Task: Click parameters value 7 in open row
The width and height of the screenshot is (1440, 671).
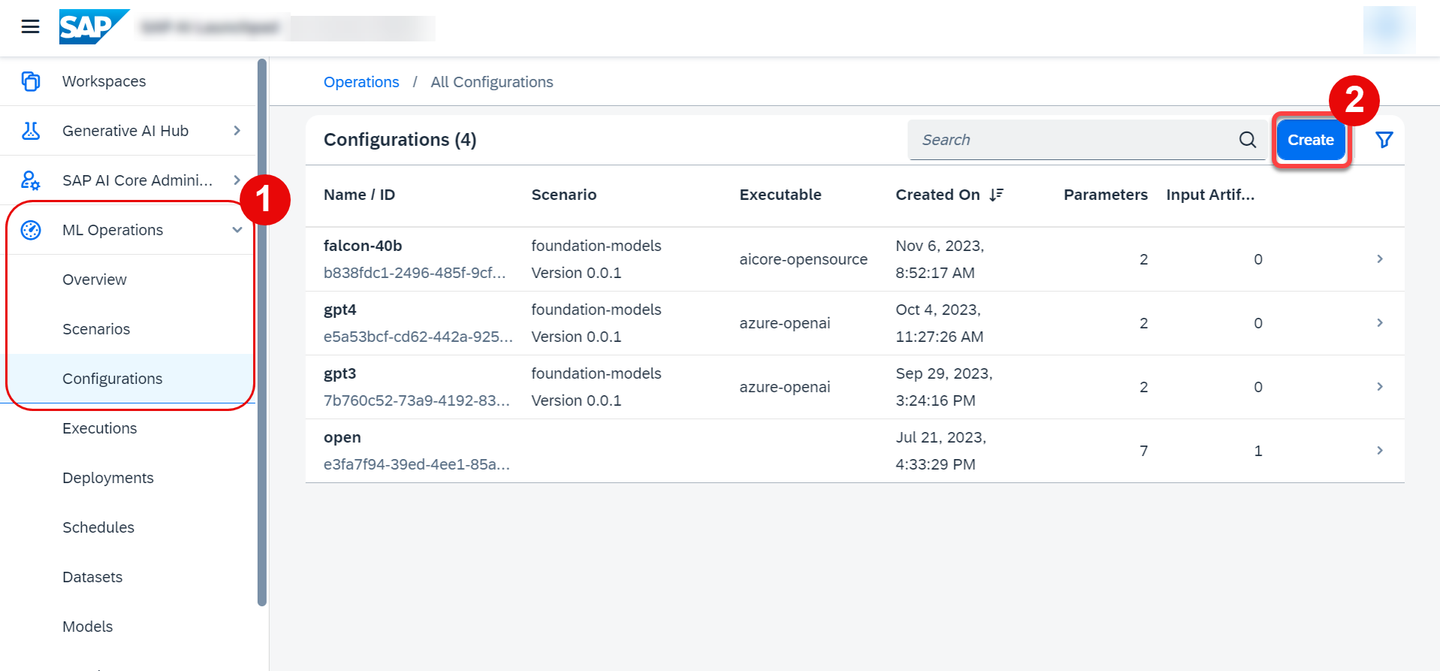Action: [1143, 451]
